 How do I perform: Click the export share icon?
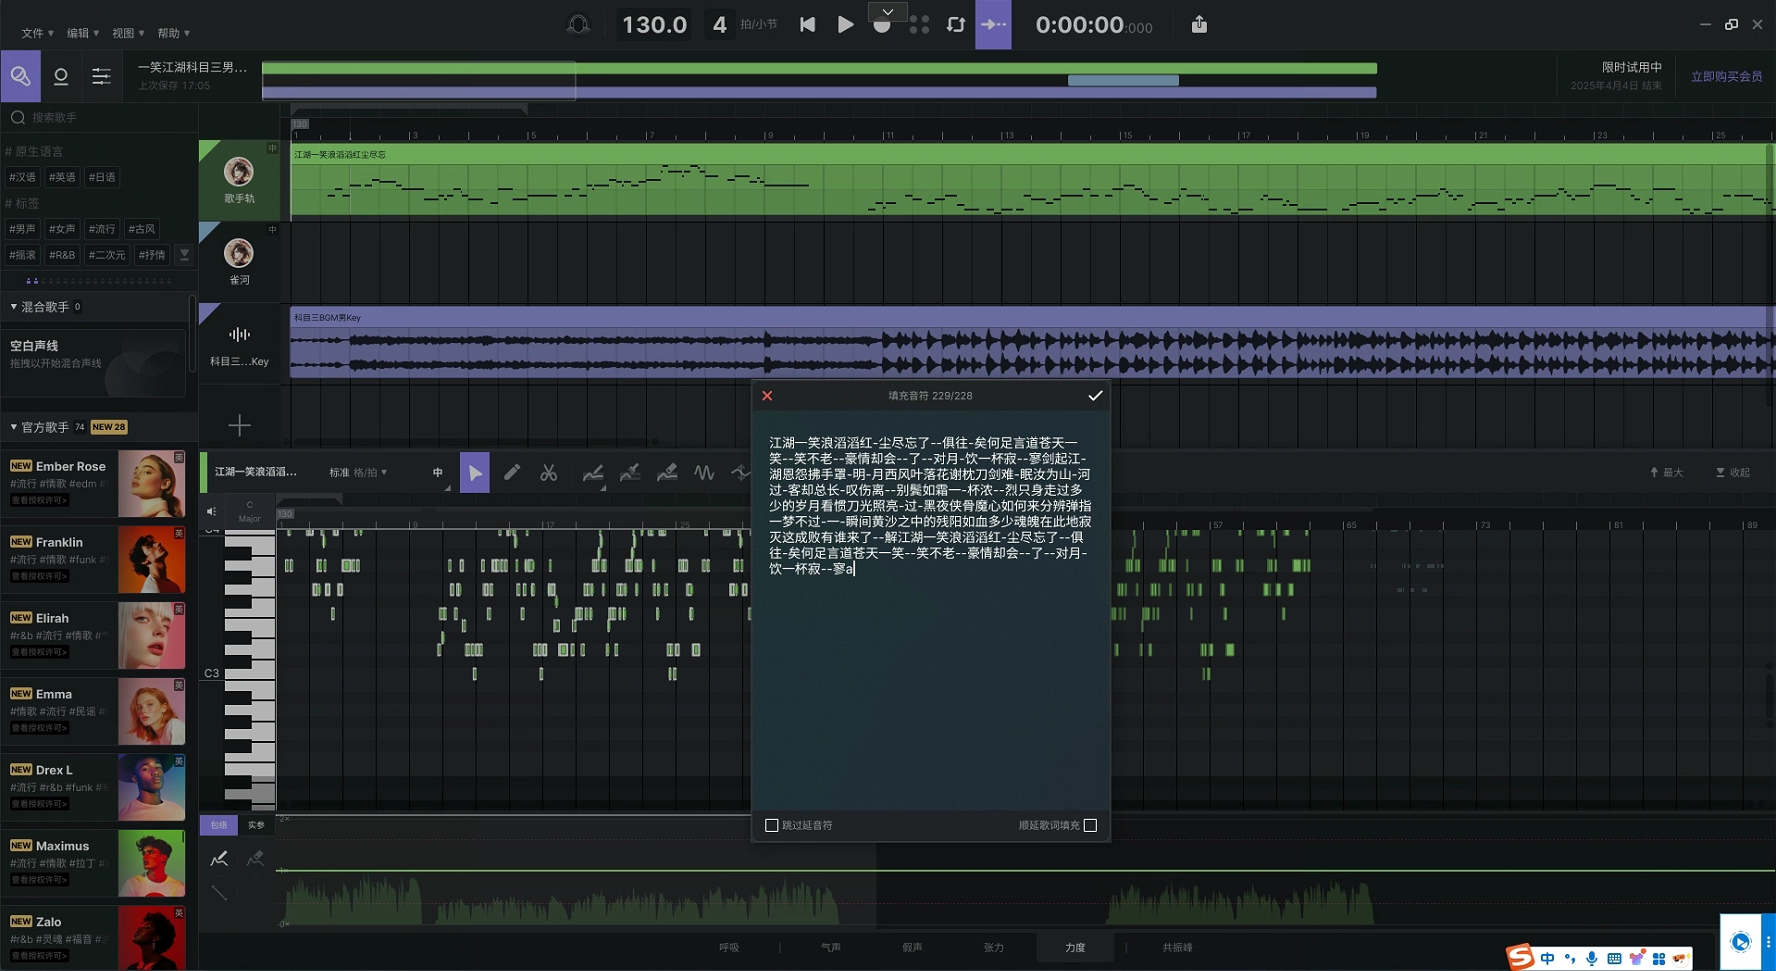tap(1199, 24)
